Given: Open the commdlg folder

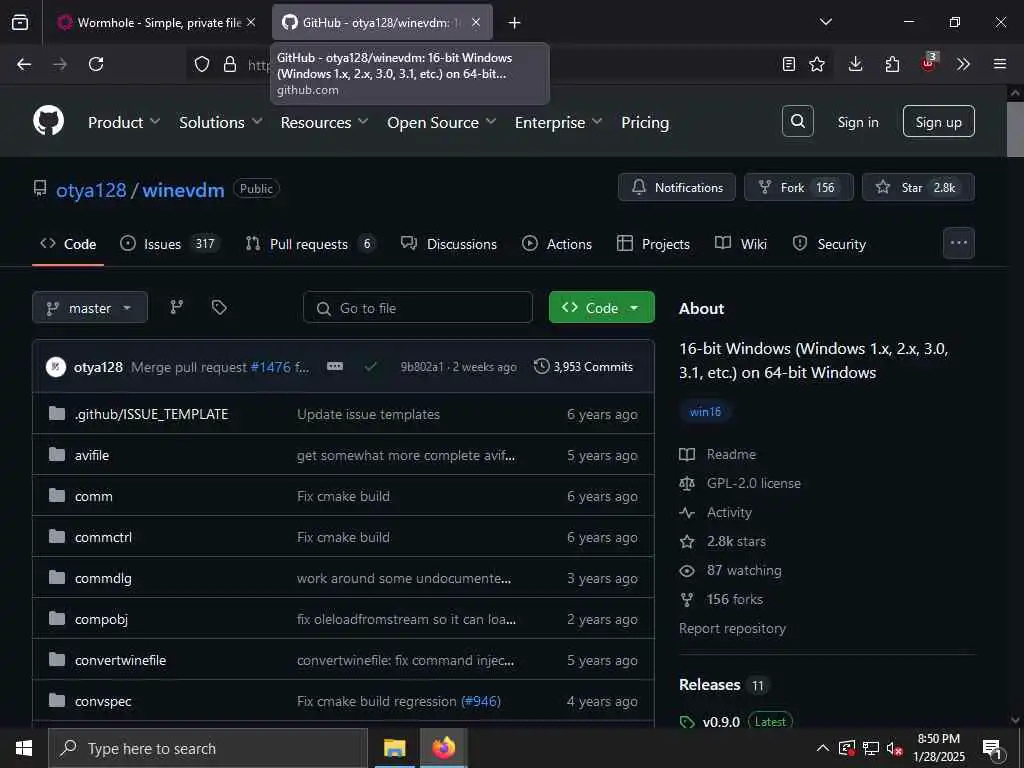Looking at the screenshot, I should [103, 579].
